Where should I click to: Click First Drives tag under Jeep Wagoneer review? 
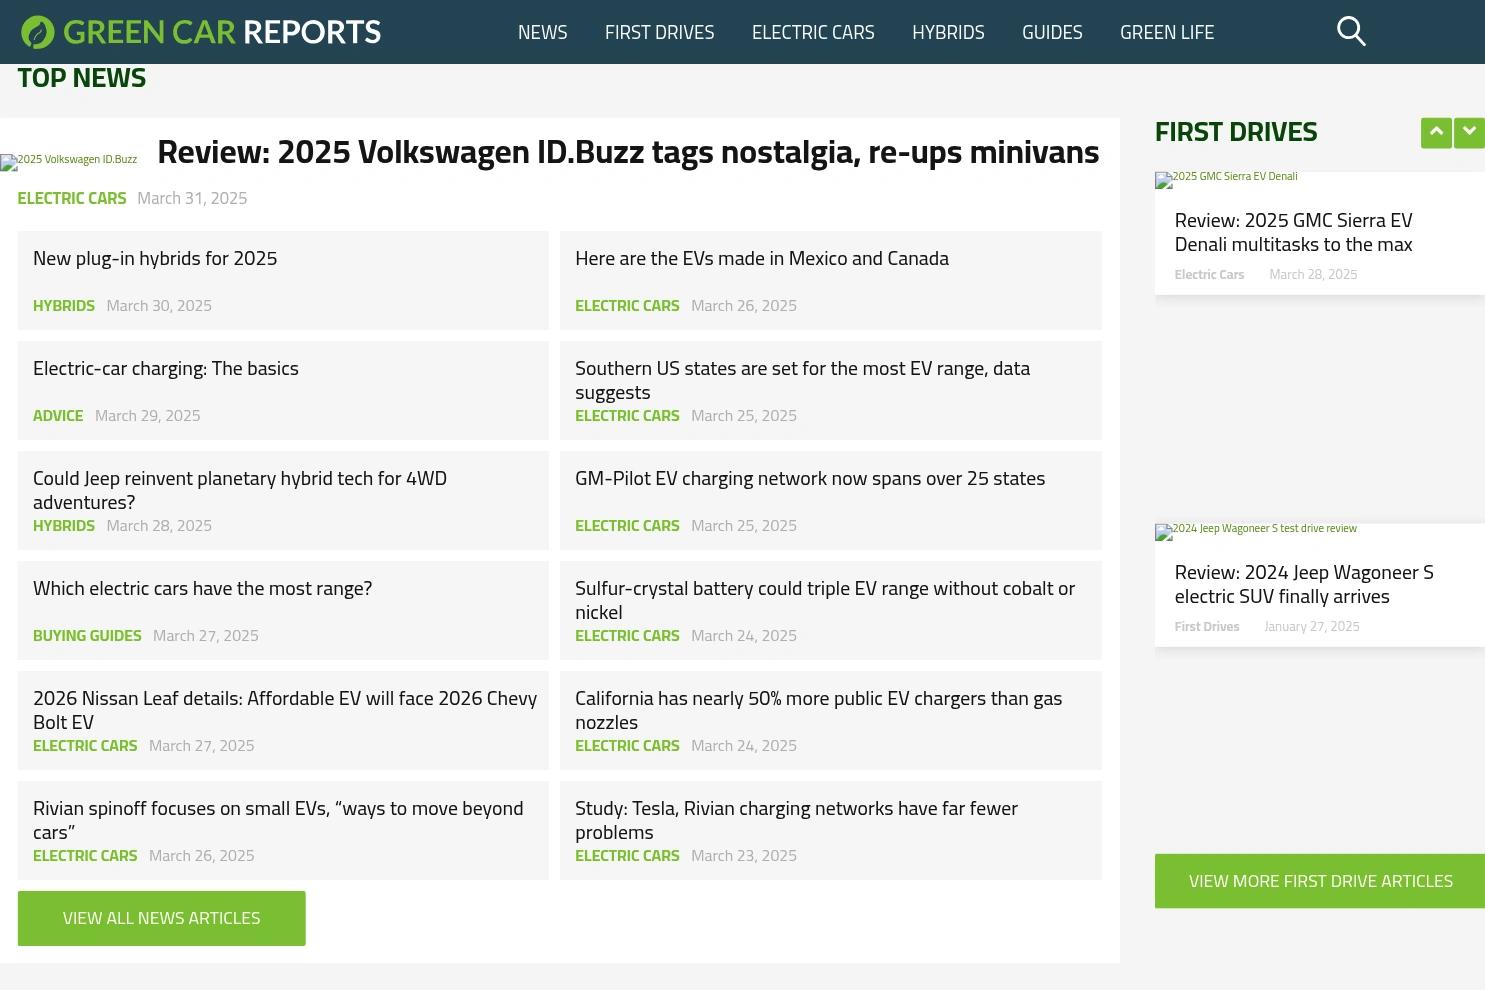[x=1207, y=626]
